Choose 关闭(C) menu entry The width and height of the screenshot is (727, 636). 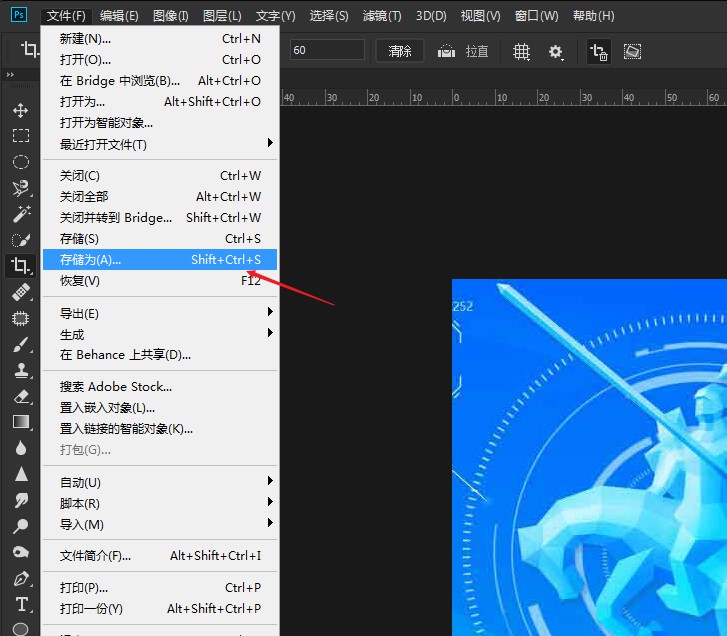point(160,176)
